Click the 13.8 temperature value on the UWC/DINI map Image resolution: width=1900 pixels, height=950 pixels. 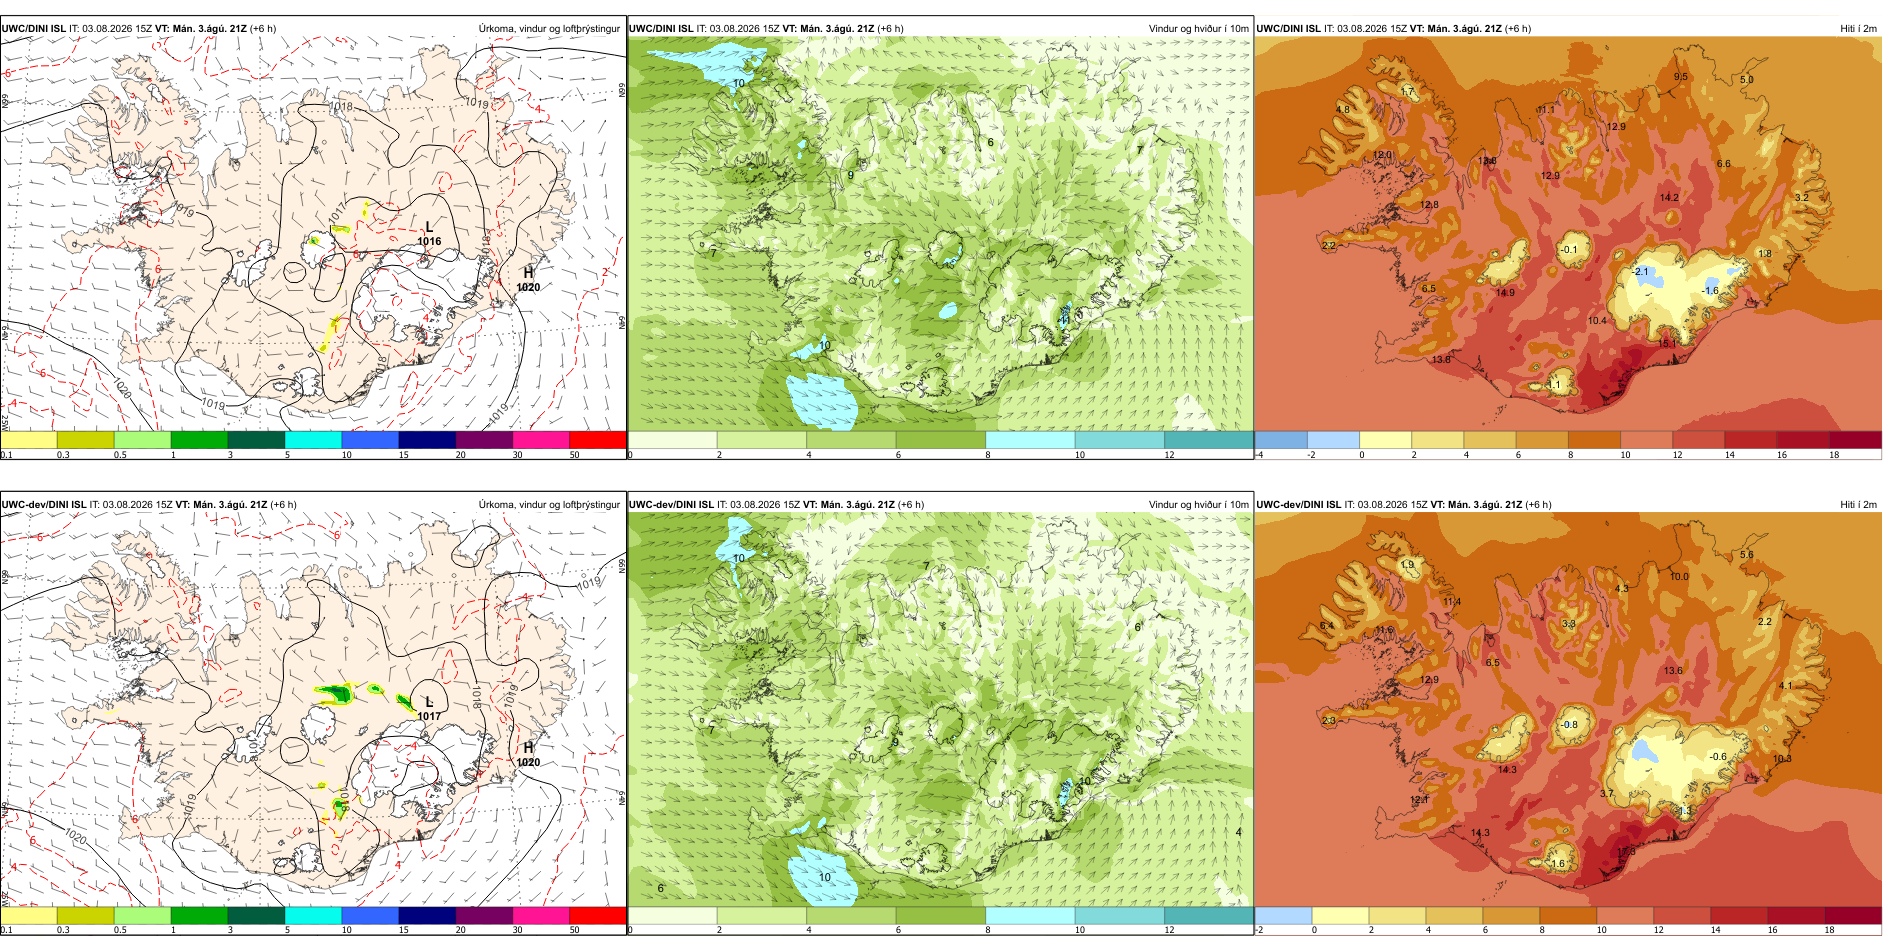pyautogui.click(x=1441, y=359)
